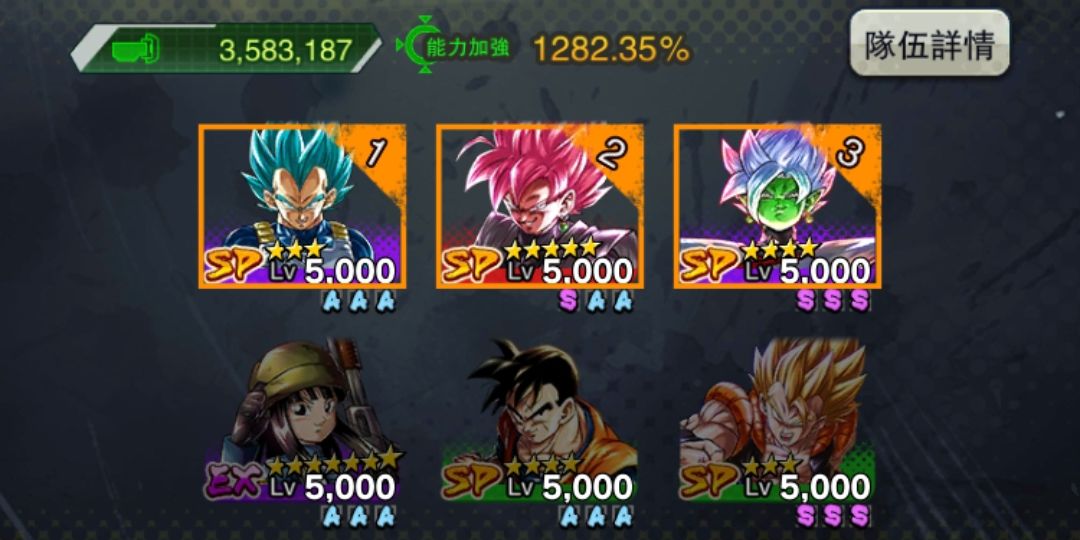
Task: Select Fused Zamasu in slot 3
Action: [x=778, y=206]
